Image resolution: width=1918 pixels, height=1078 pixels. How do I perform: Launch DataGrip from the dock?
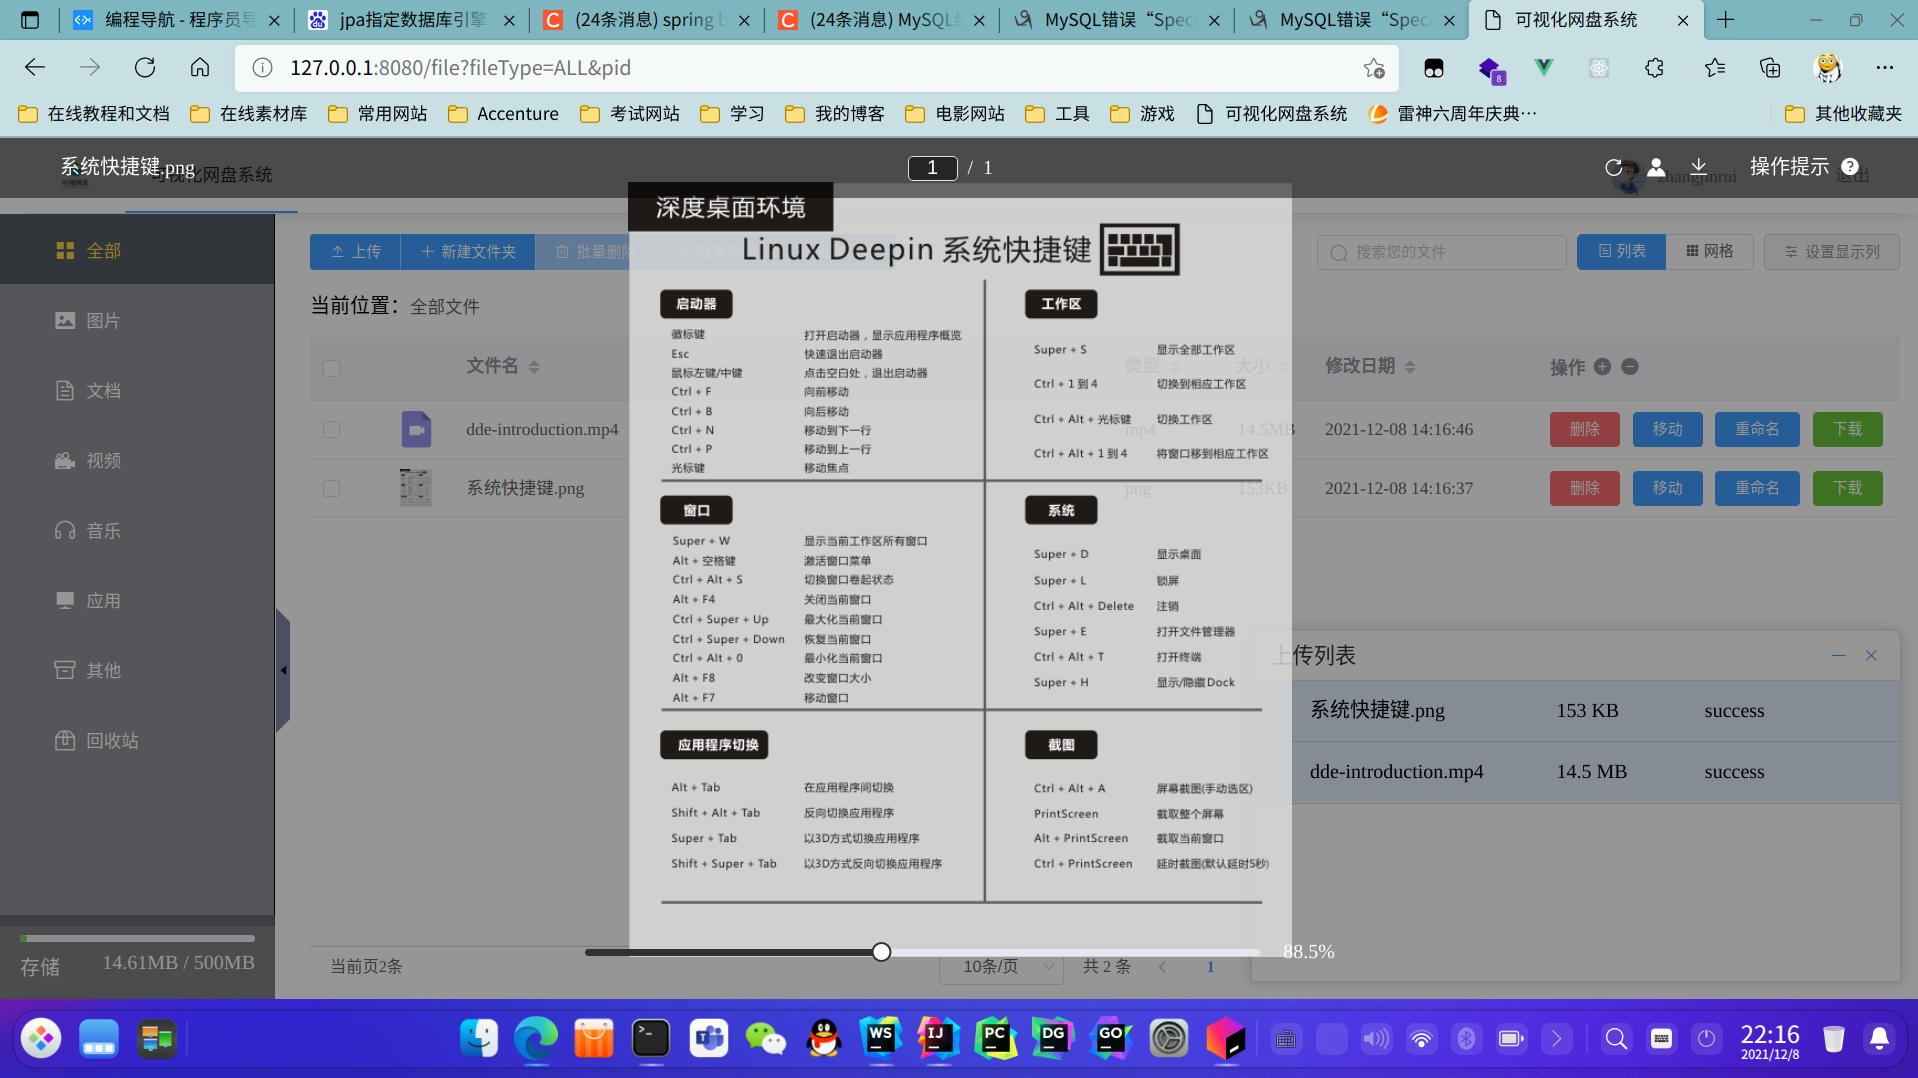pyautogui.click(x=1053, y=1039)
